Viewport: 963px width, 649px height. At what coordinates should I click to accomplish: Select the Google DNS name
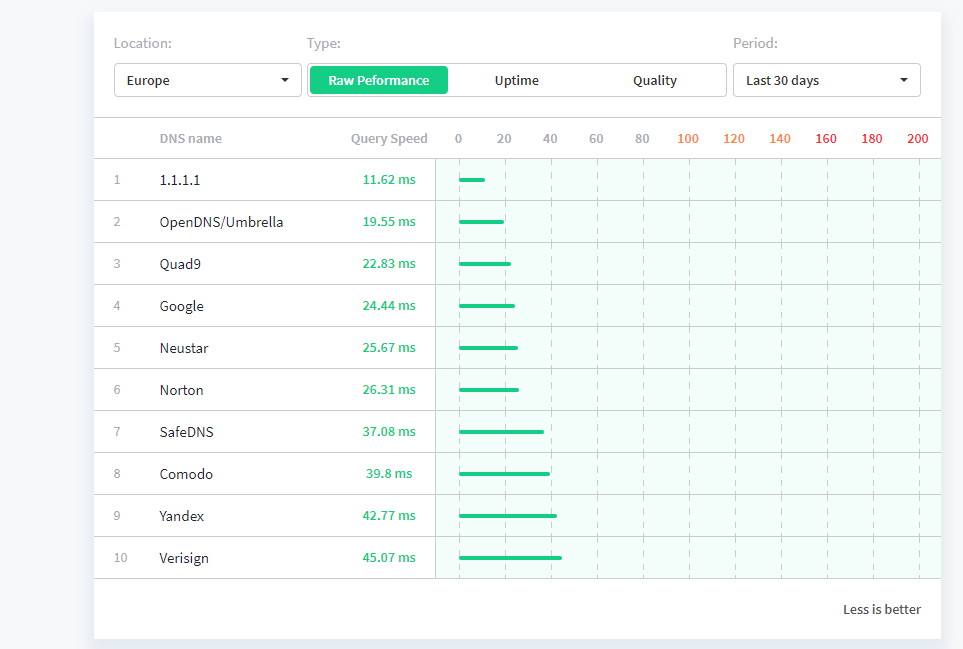tap(181, 306)
